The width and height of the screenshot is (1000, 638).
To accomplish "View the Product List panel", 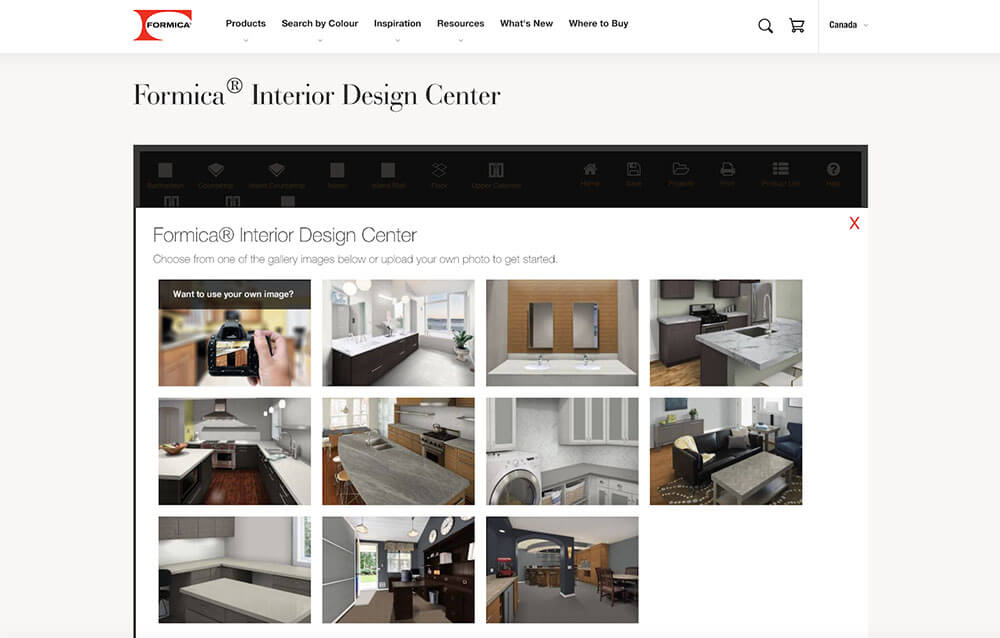I will [x=781, y=172].
